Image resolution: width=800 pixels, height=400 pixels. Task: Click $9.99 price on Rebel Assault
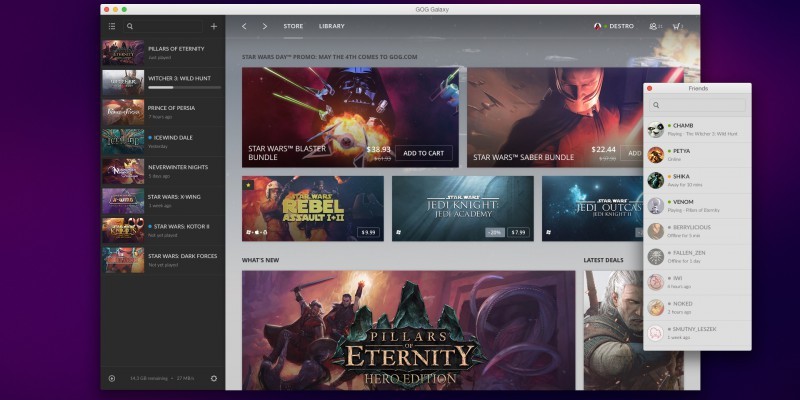368,233
